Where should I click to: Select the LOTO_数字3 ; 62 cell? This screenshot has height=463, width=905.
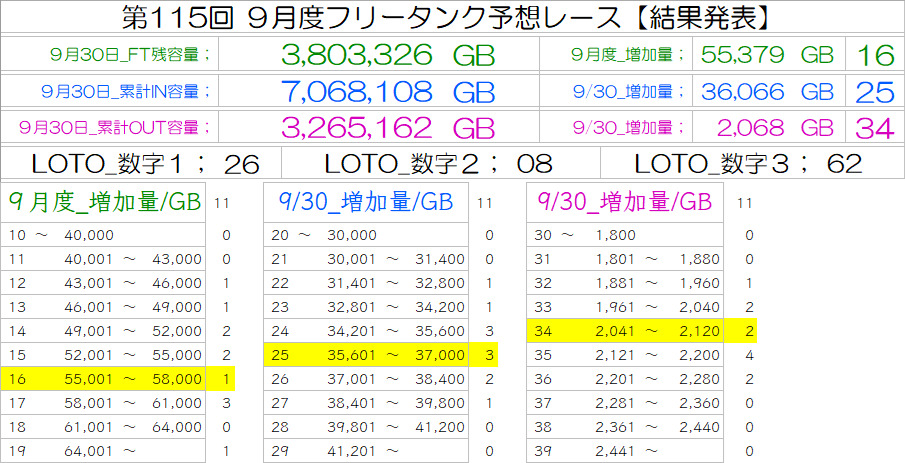[750, 163]
